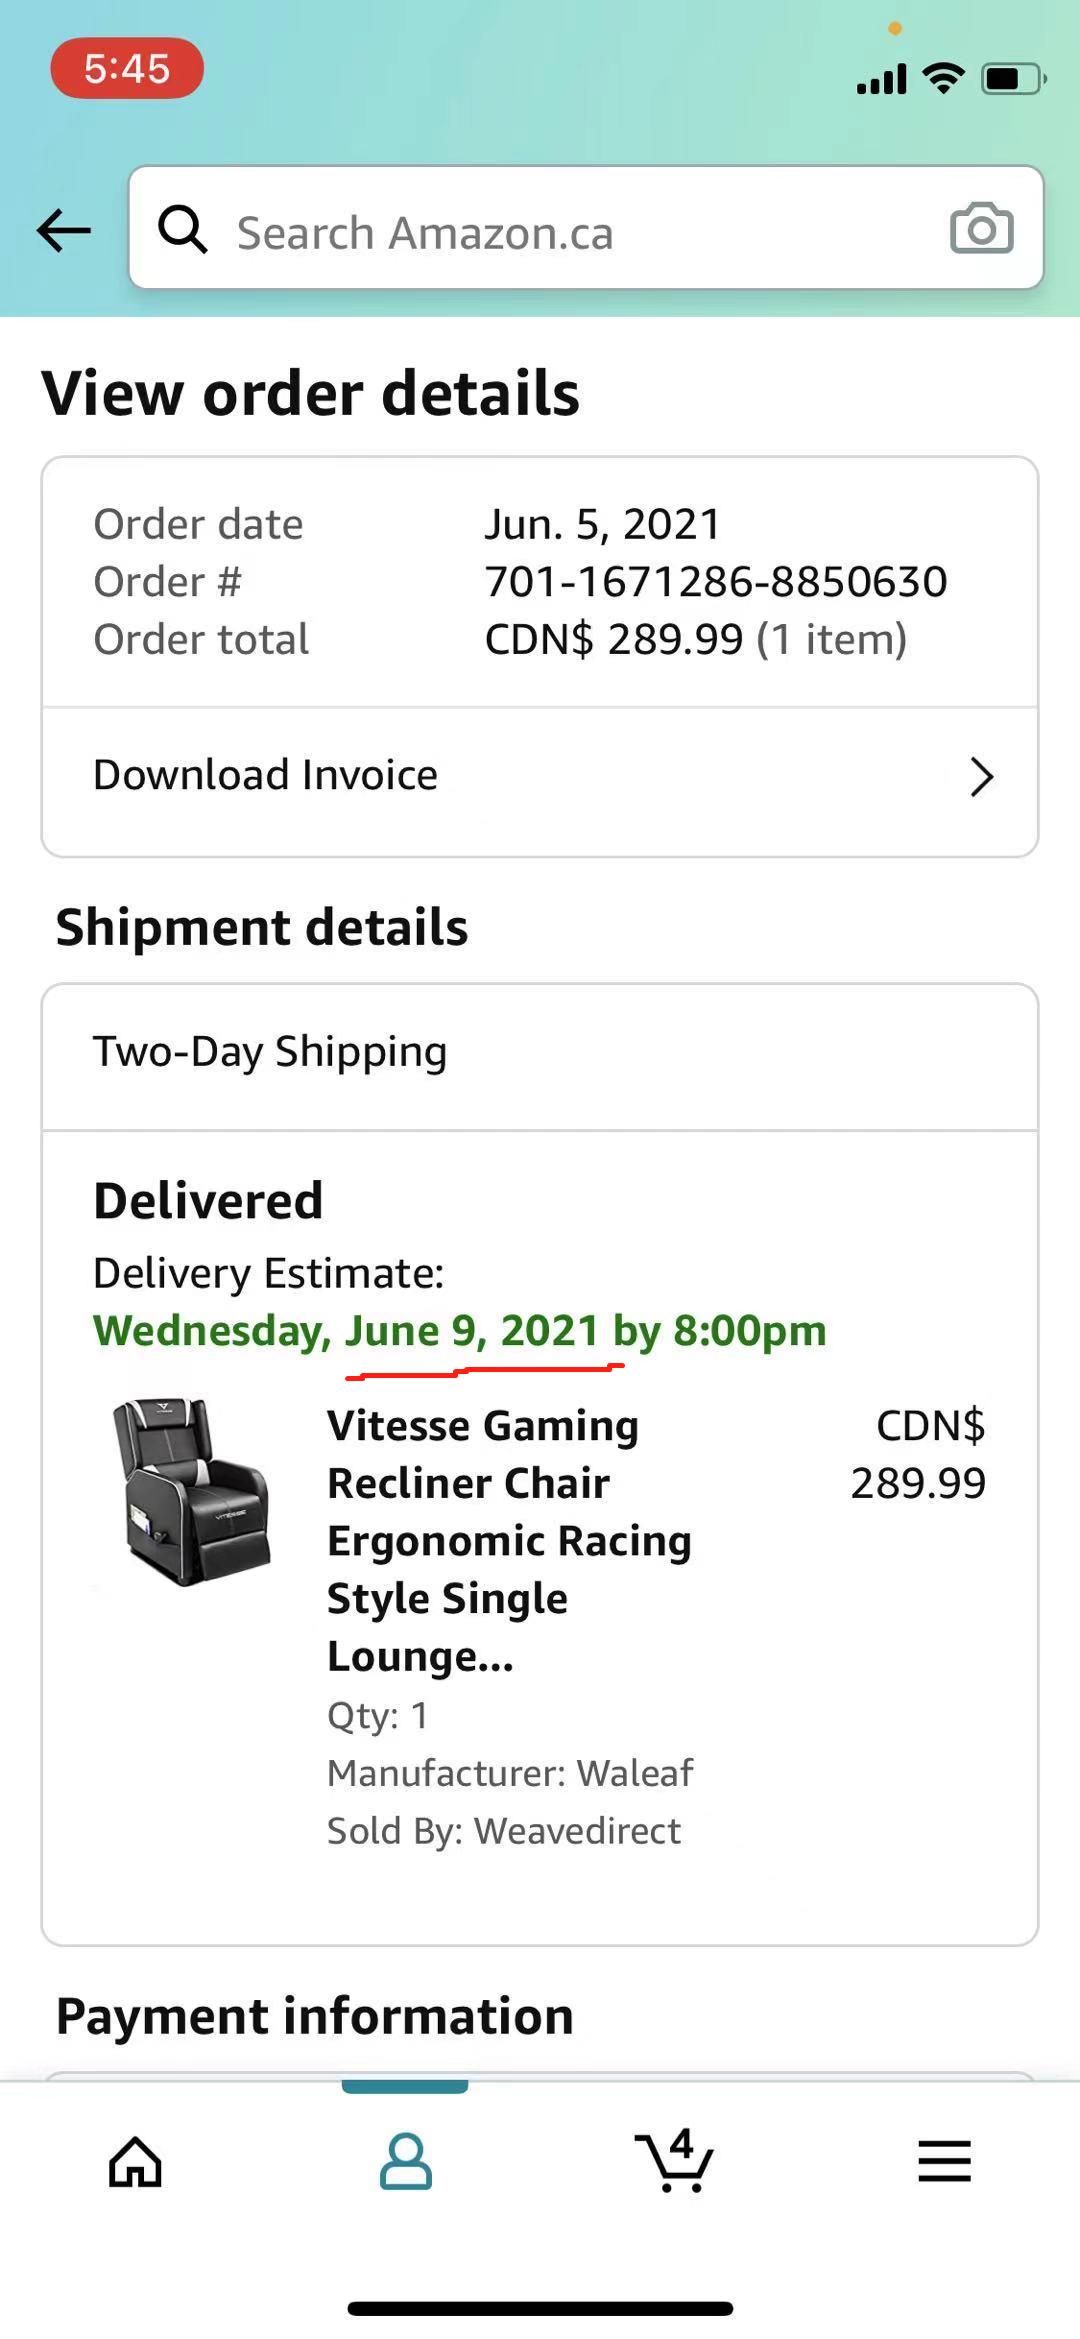Screen dimensions: 1080x2339
Task: Open camera search icon
Action: click(x=981, y=229)
